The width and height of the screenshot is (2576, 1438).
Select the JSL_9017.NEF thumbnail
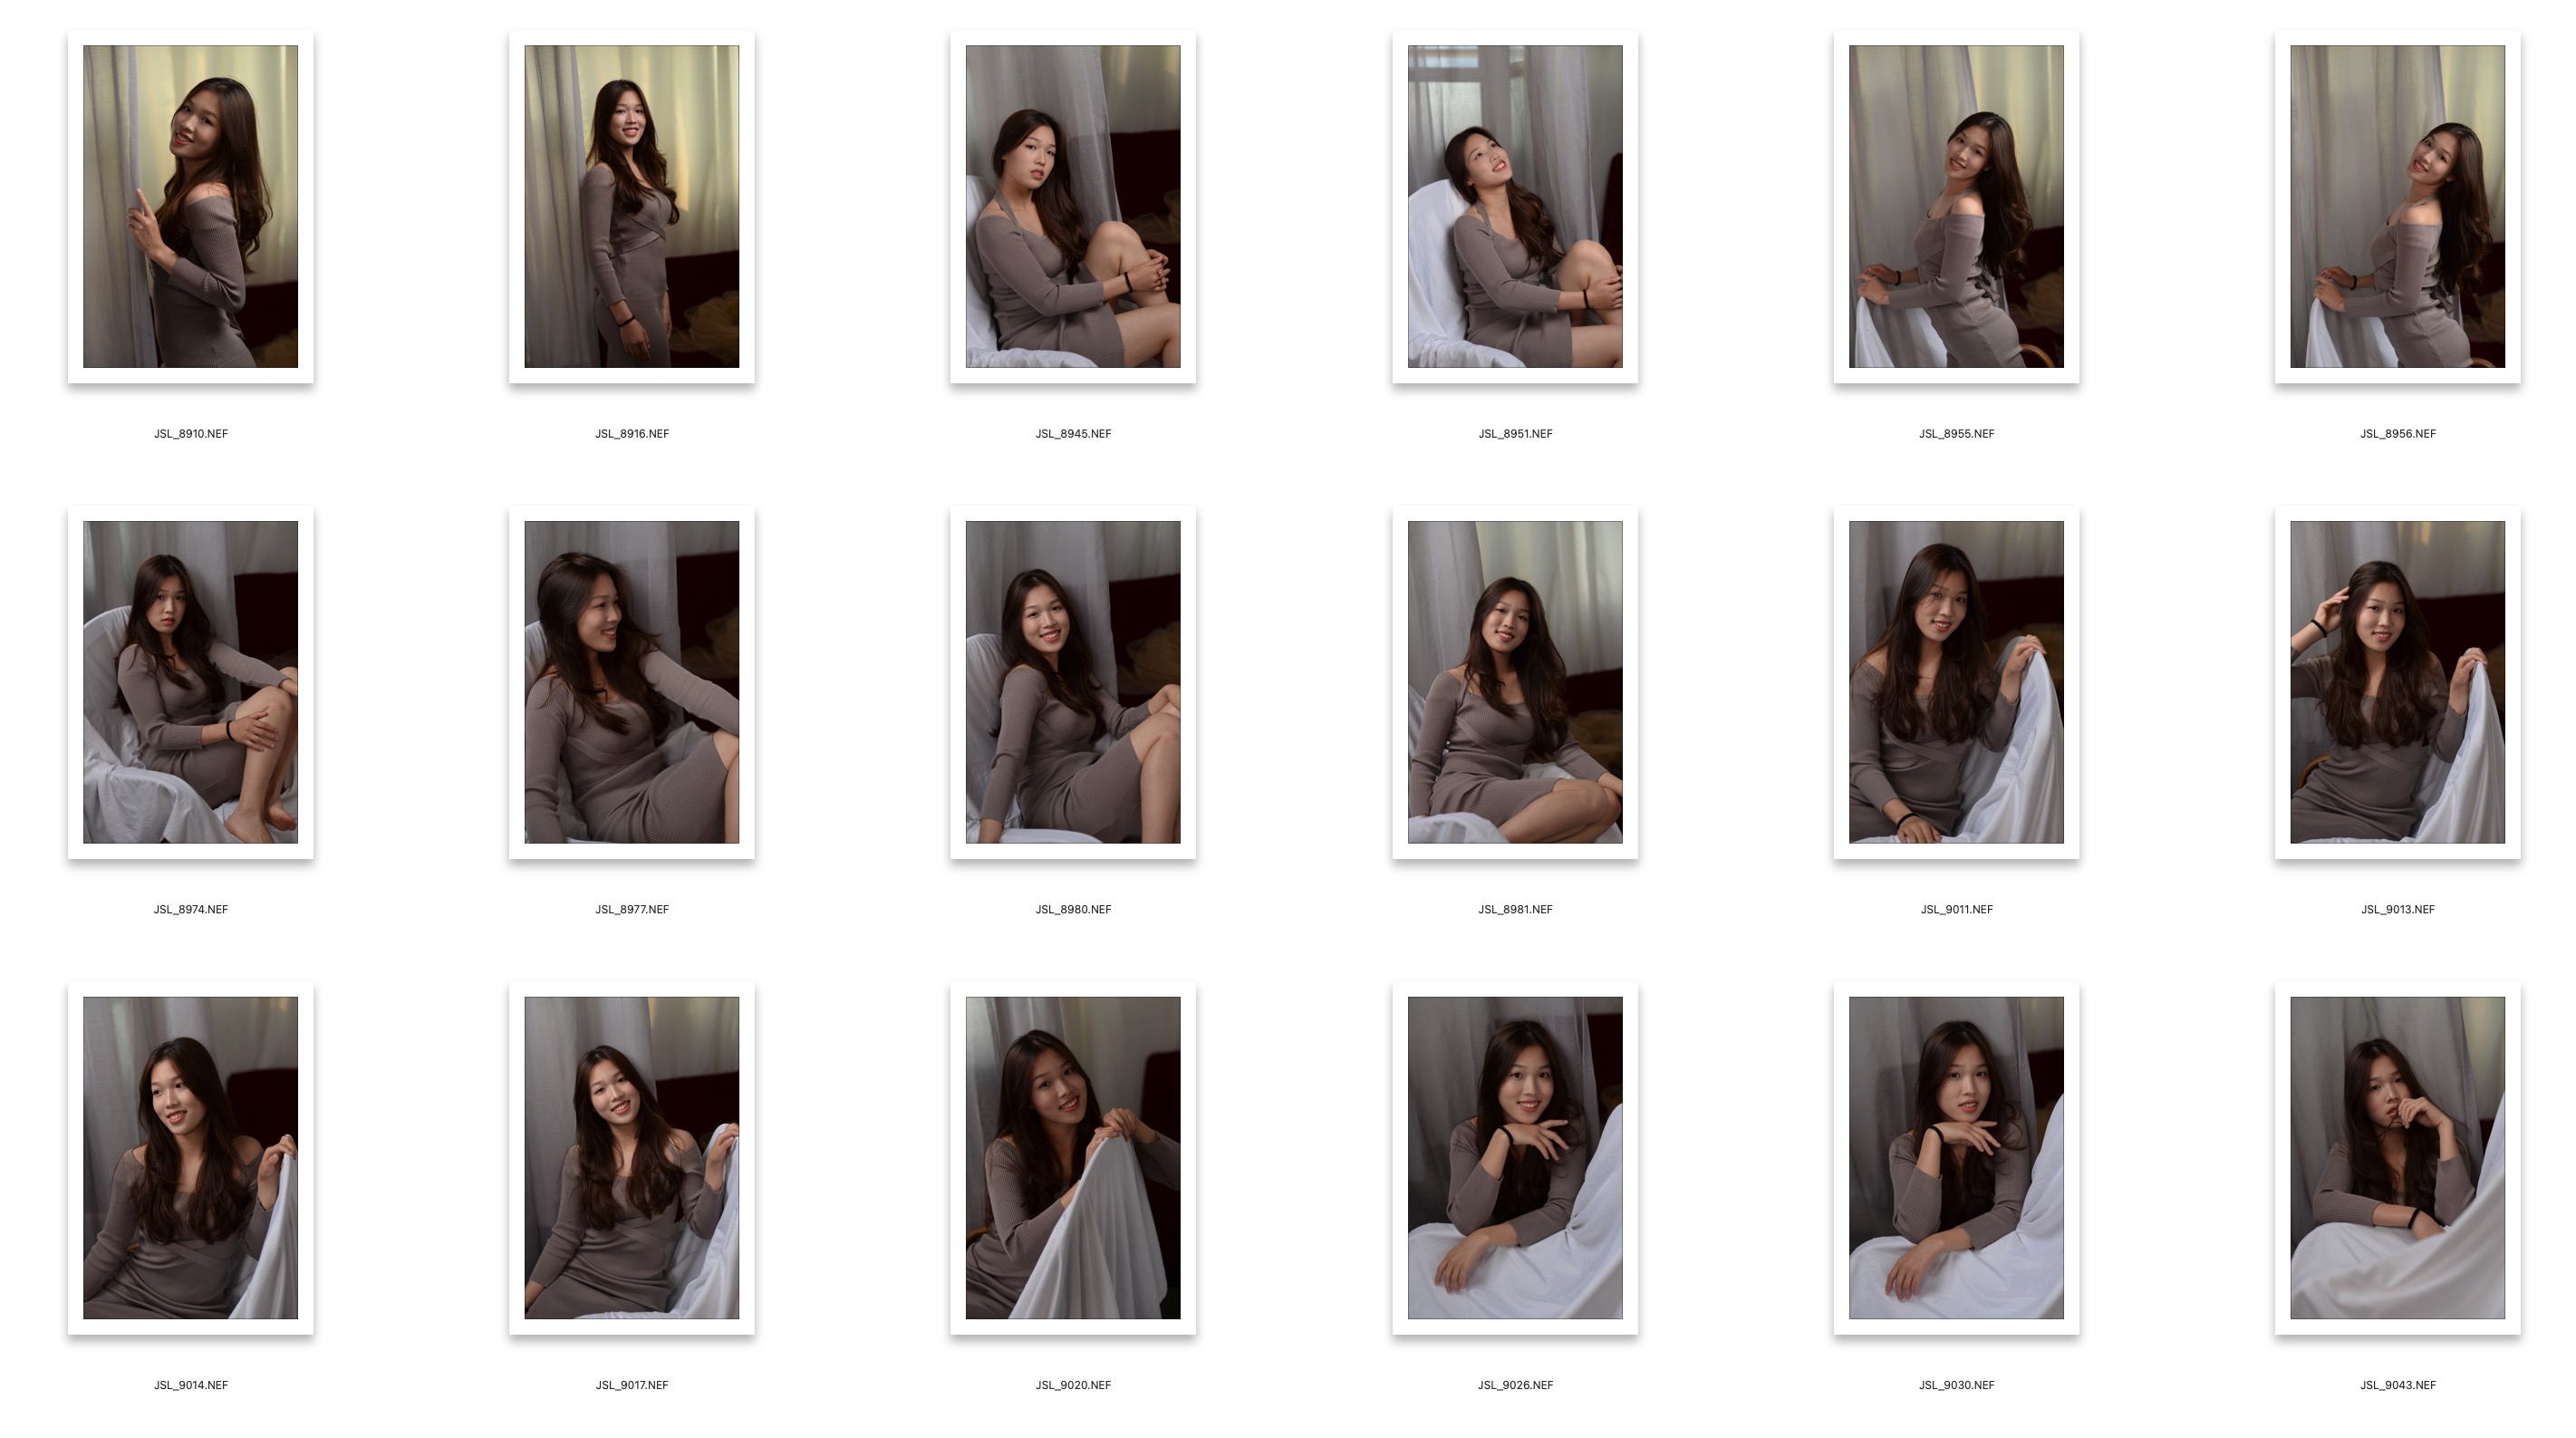(631, 1157)
